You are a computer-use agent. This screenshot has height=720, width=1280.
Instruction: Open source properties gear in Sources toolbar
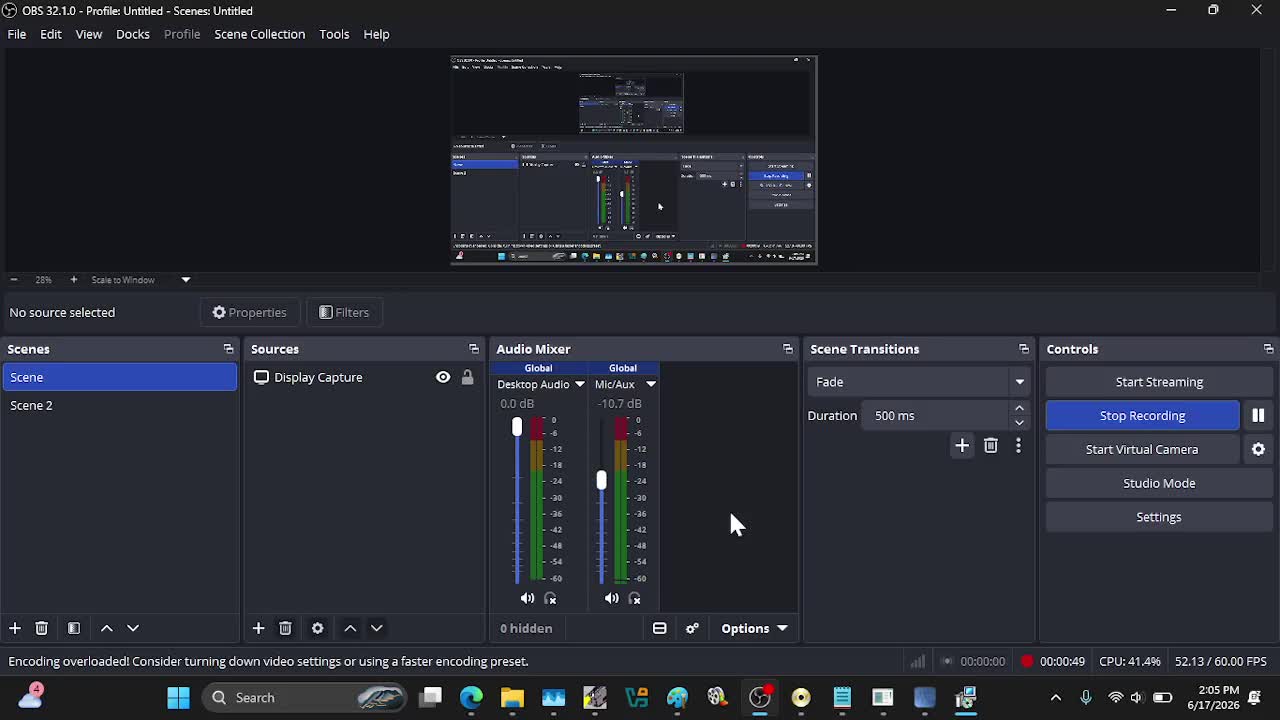click(317, 628)
